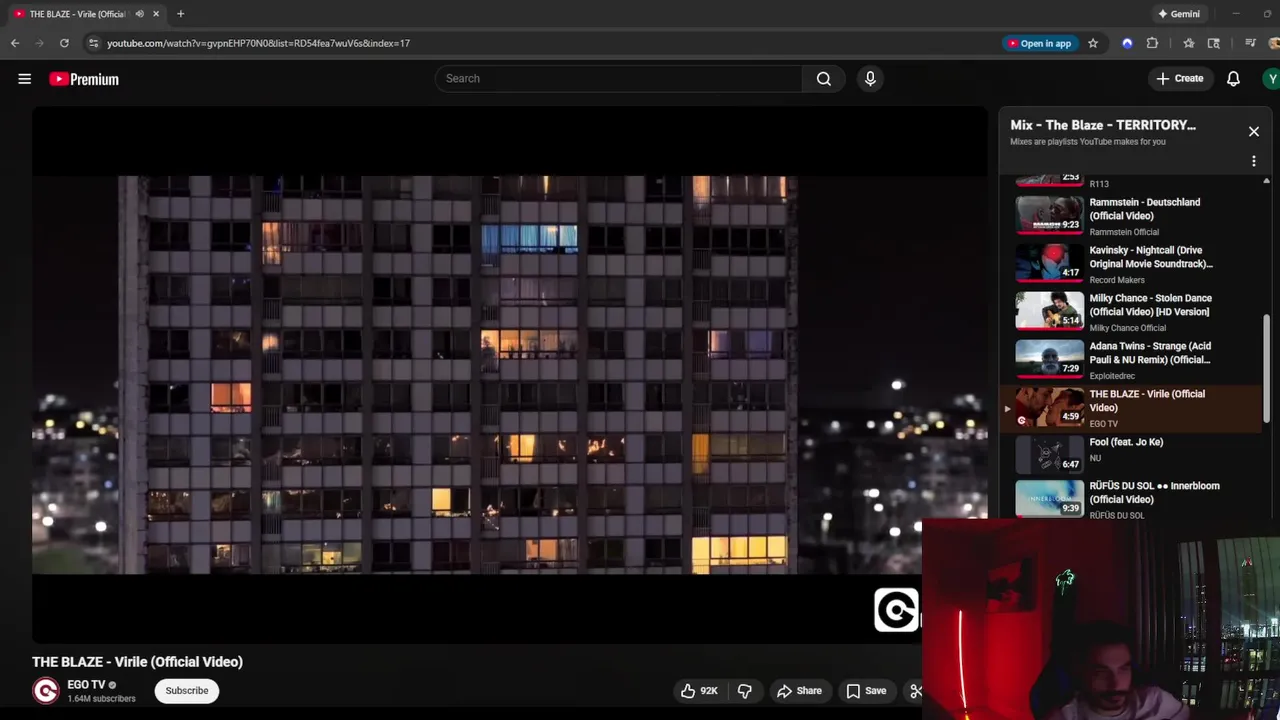
Task: Open RÜFÜS DU SOL Innerbloom title
Action: [1154, 492]
